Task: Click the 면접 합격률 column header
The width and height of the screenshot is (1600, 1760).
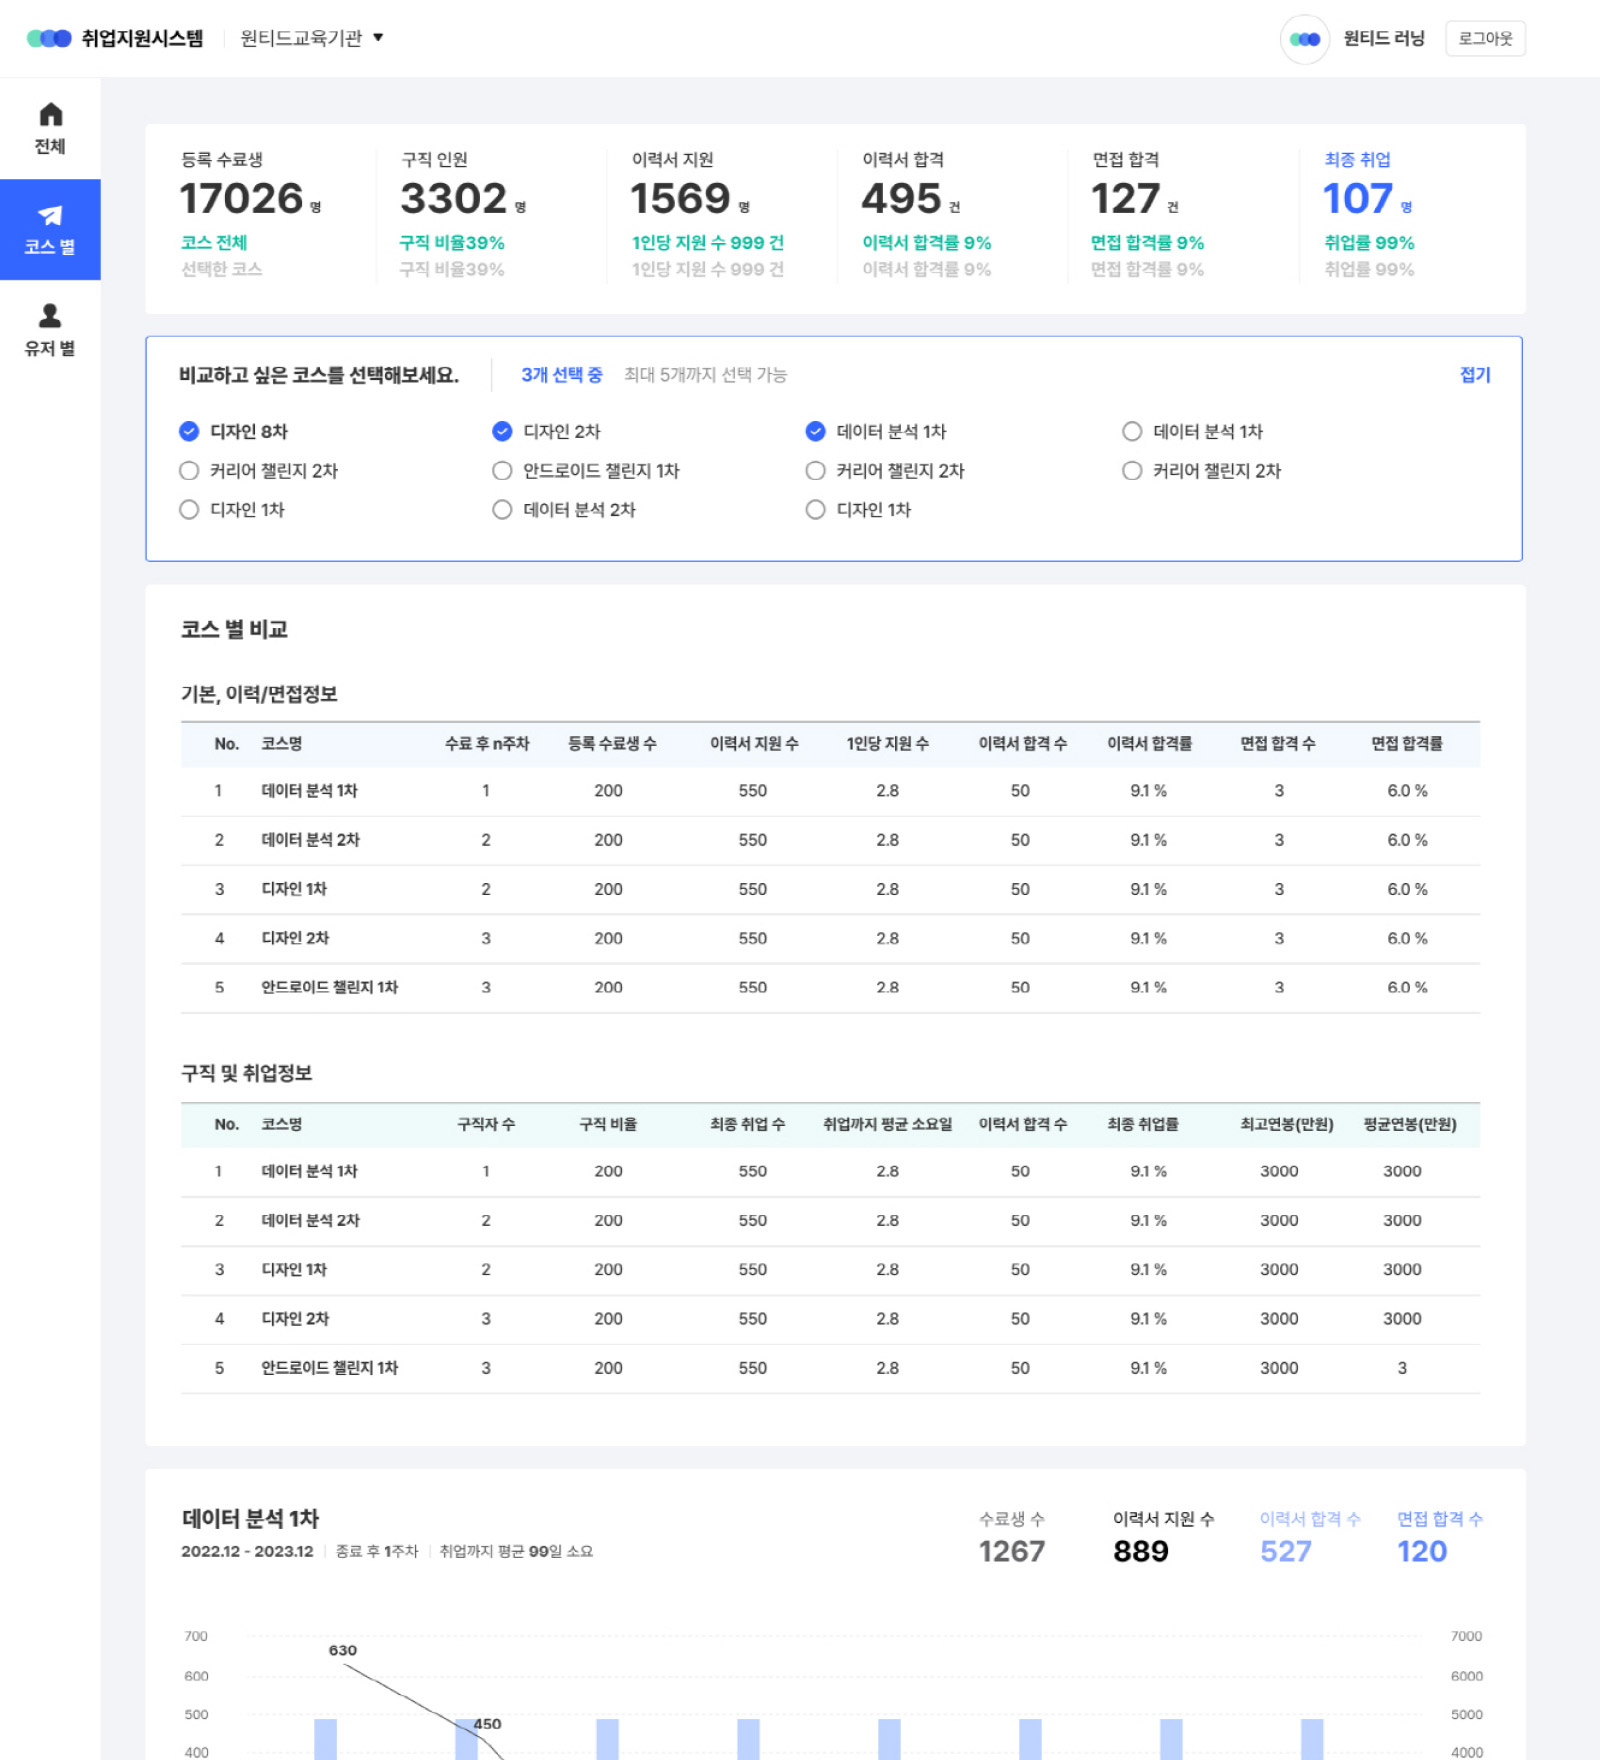Action: pos(1407,743)
